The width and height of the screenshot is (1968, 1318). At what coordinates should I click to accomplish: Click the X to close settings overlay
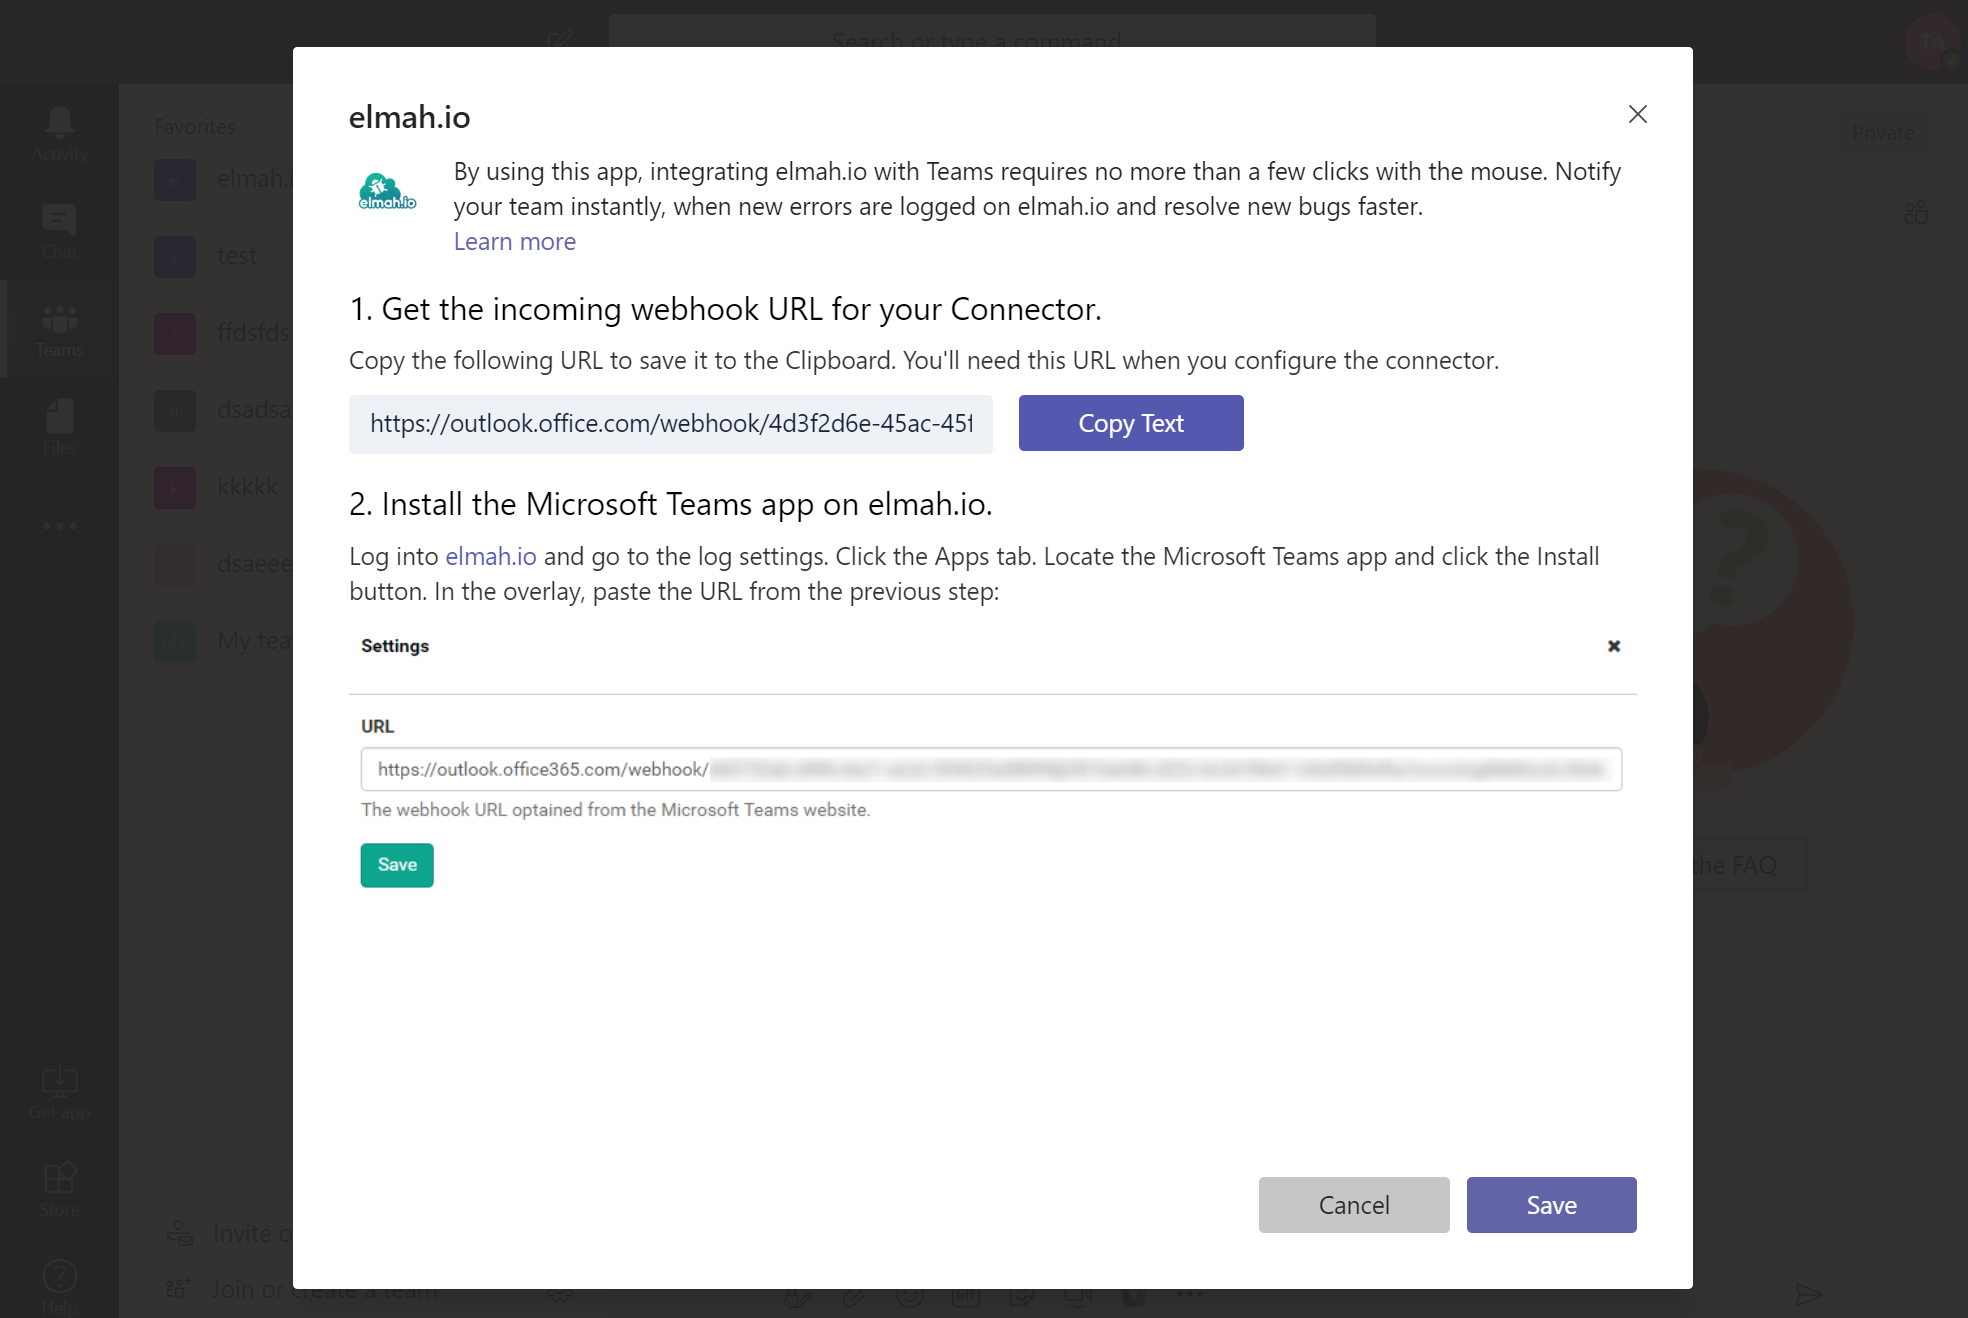click(x=1612, y=646)
